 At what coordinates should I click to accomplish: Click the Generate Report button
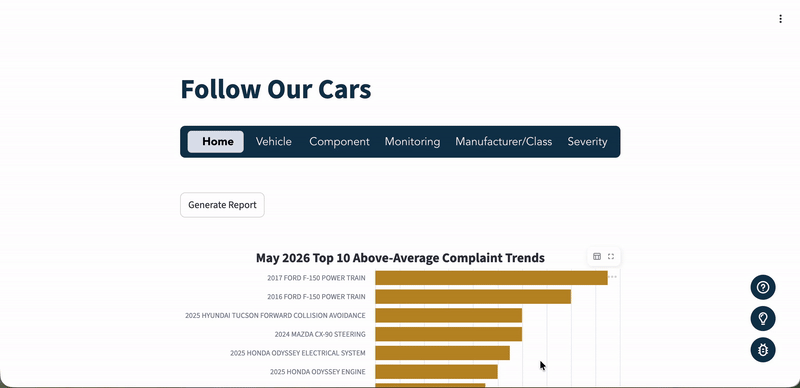click(222, 205)
